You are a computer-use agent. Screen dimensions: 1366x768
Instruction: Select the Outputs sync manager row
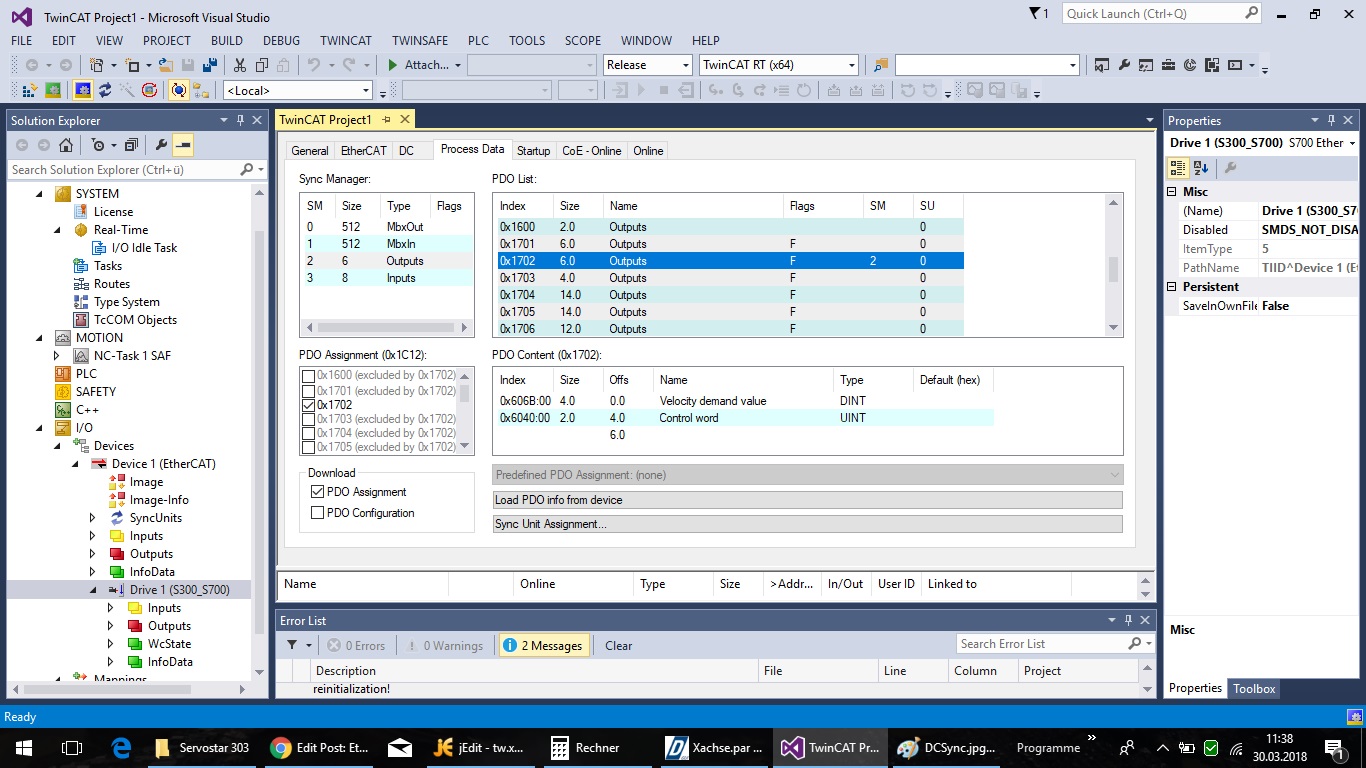click(388, 261)
